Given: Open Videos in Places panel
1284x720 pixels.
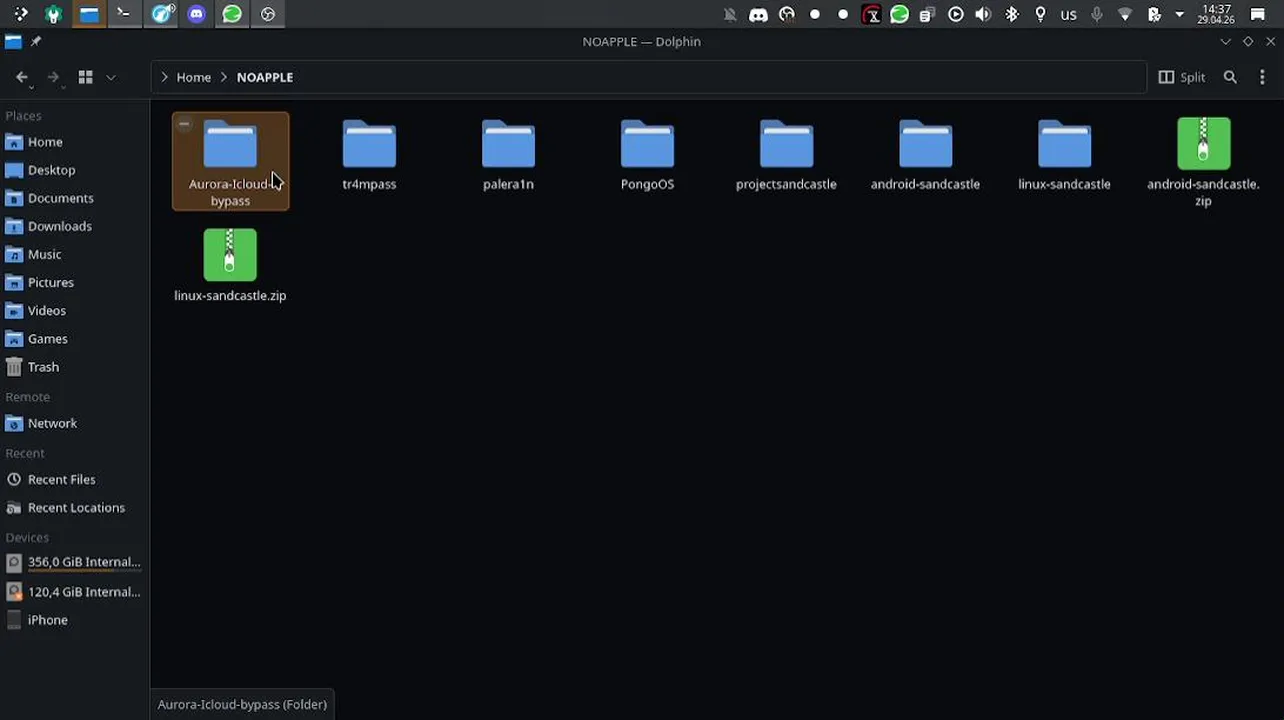Looking at the screenshot, I should click(x=75, y=310).
